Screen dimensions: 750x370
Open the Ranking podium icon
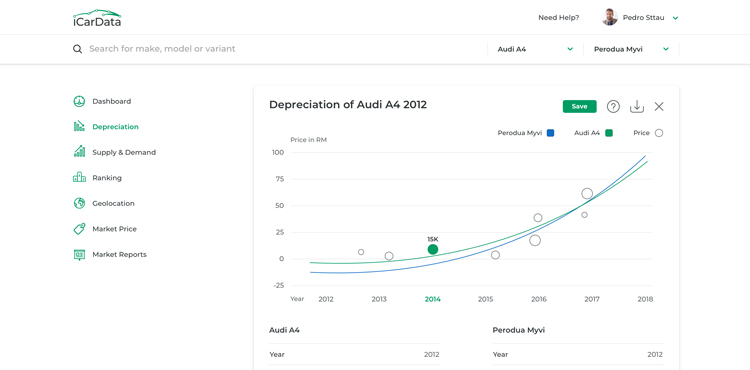coord(79,178)
